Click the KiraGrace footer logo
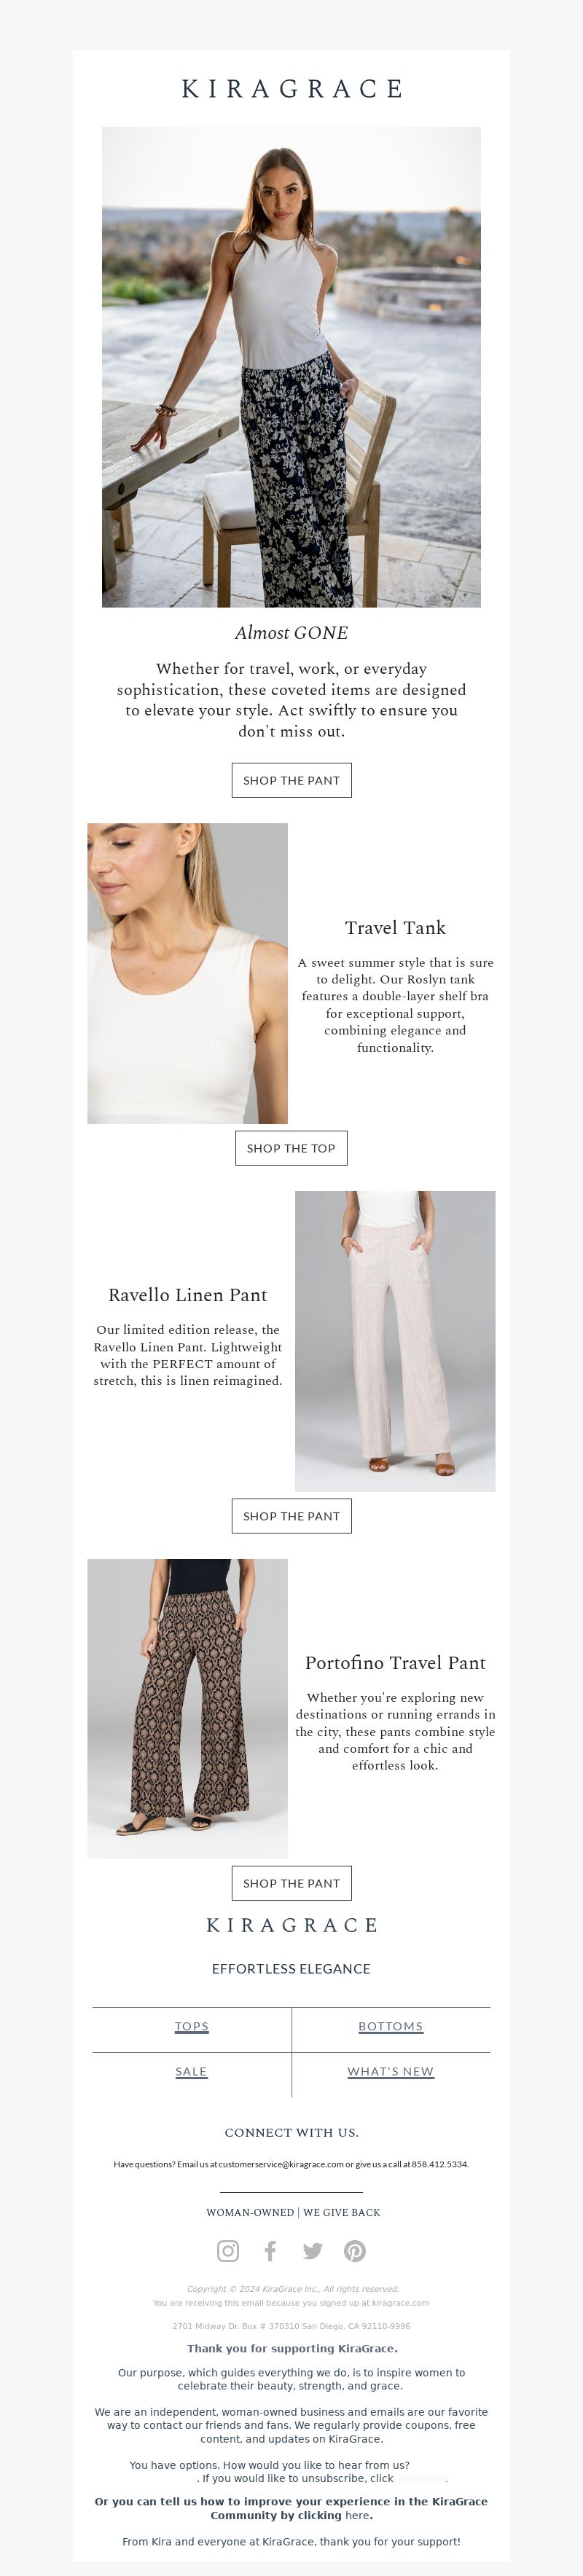 coord(291,1925)
